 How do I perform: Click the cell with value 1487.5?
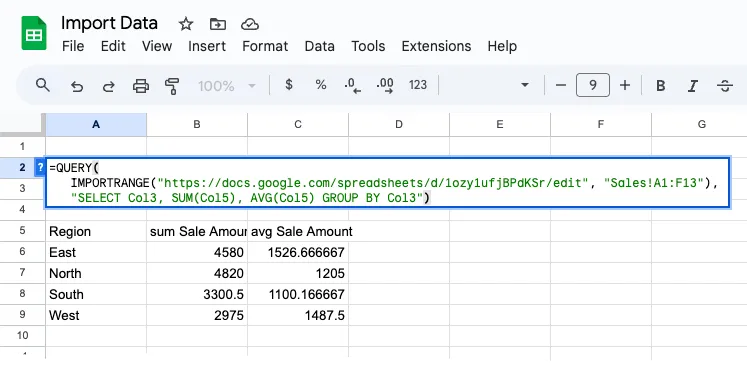[x=298, y=315]
